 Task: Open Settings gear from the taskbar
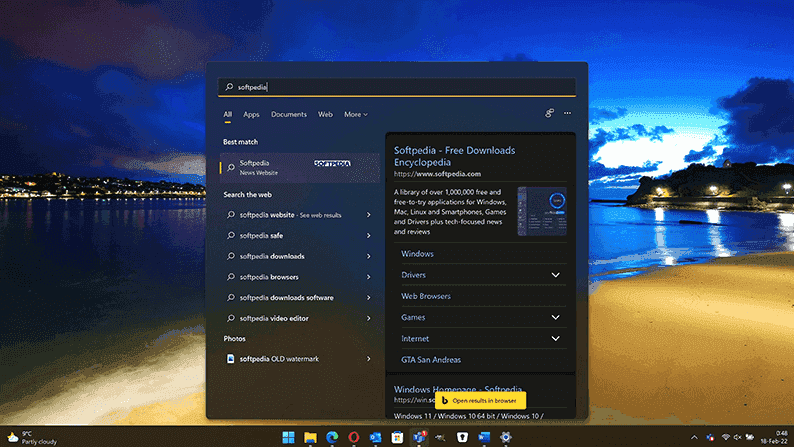505,437
